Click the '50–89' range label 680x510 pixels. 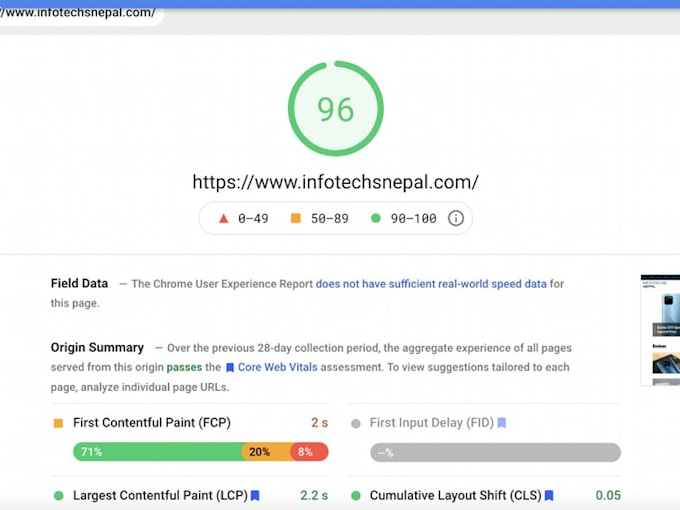tap(330, 218)
